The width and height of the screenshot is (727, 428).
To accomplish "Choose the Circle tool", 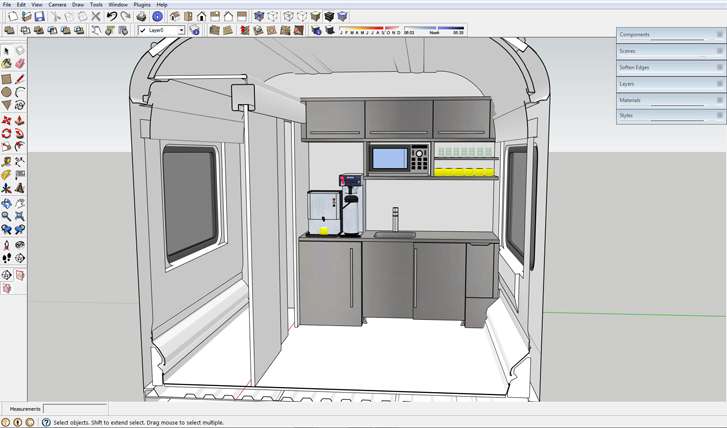I will tap(6, 92).
